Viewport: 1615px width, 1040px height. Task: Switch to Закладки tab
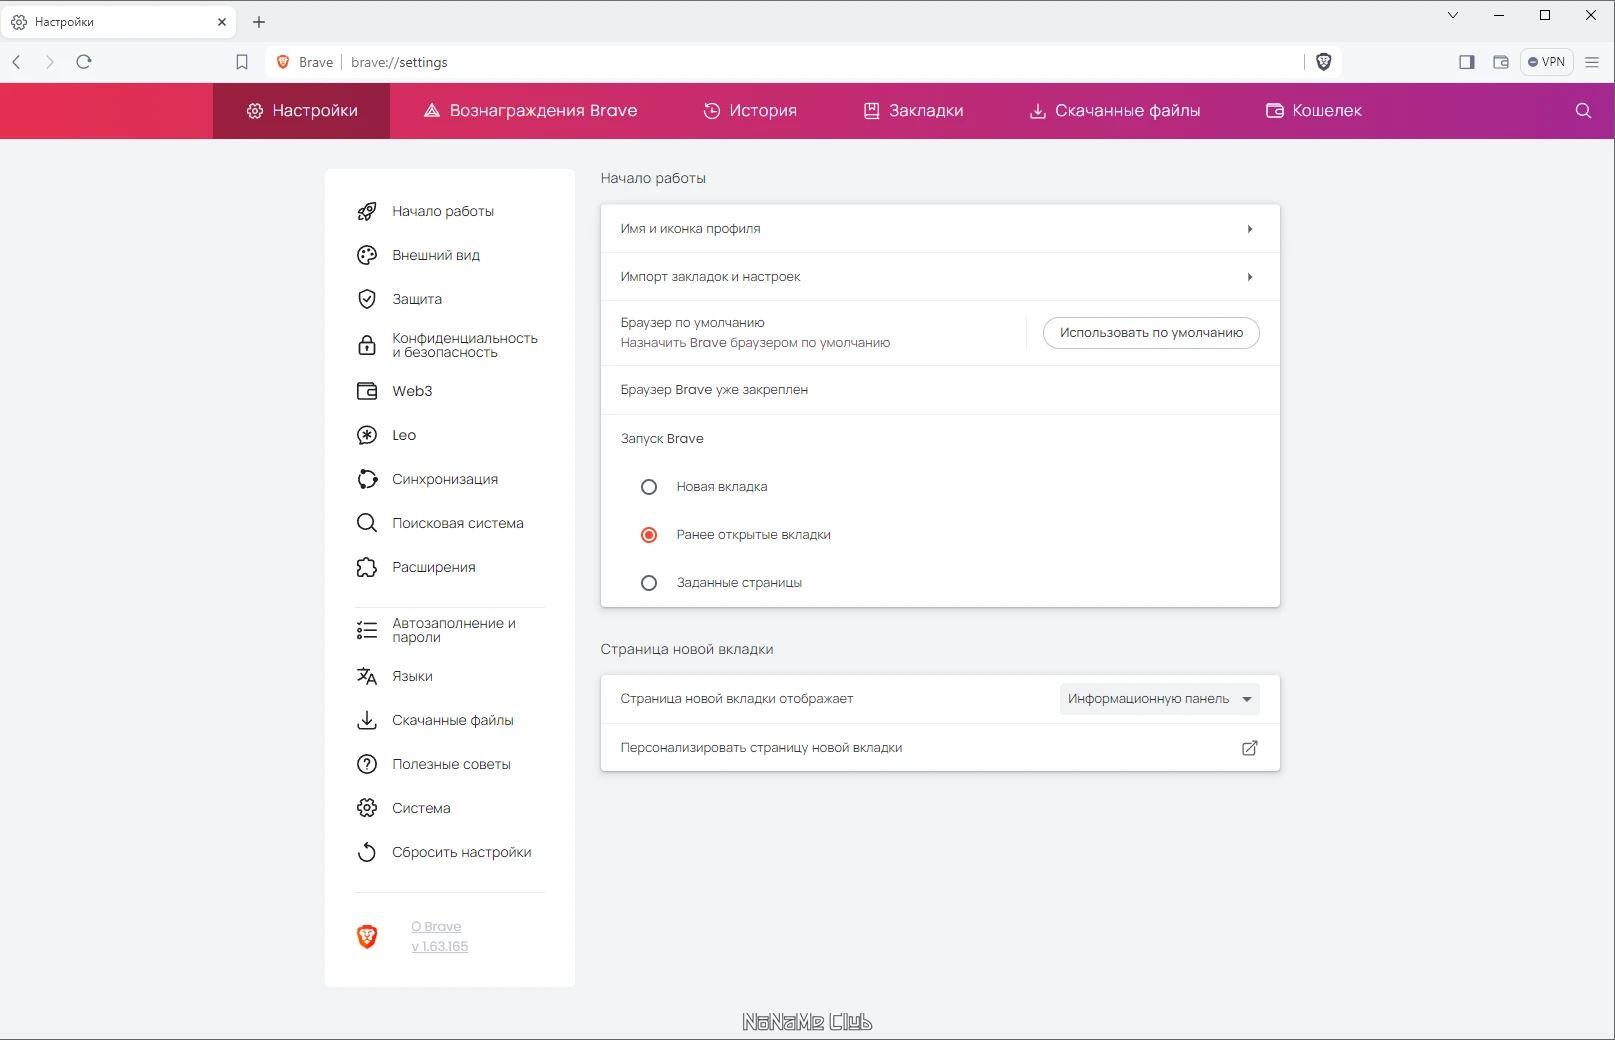pos(913,111)
